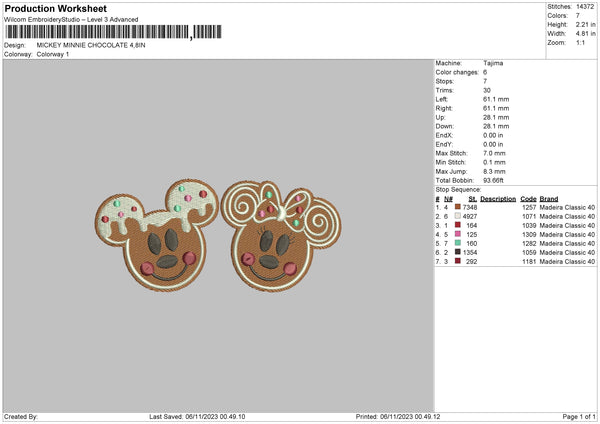Click the Total Bobbin value 93.66ft
The image size is (600, 424).
[x=493, y=180]
